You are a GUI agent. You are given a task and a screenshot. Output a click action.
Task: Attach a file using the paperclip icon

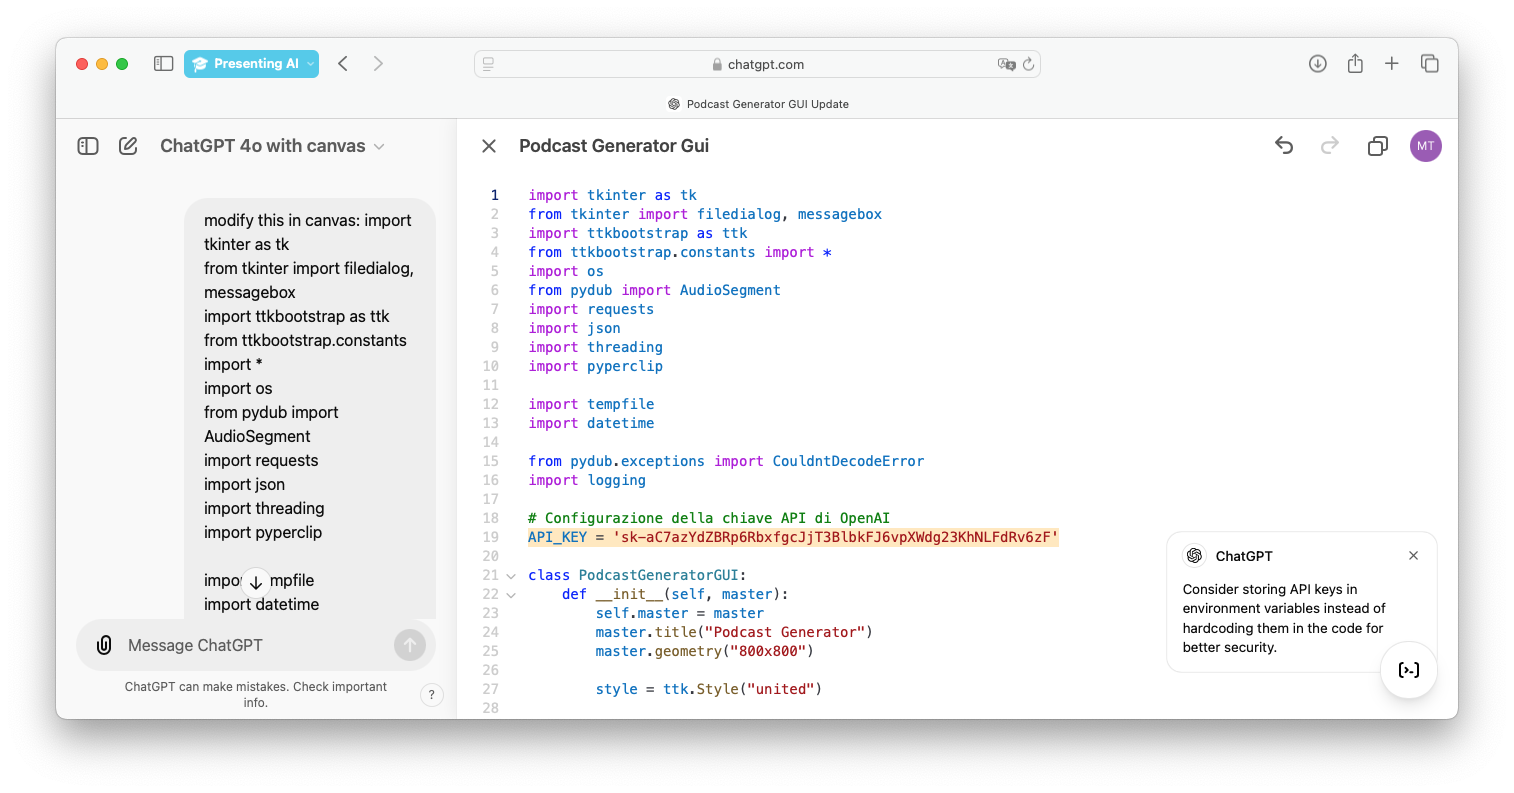click(x=104, y=645)
